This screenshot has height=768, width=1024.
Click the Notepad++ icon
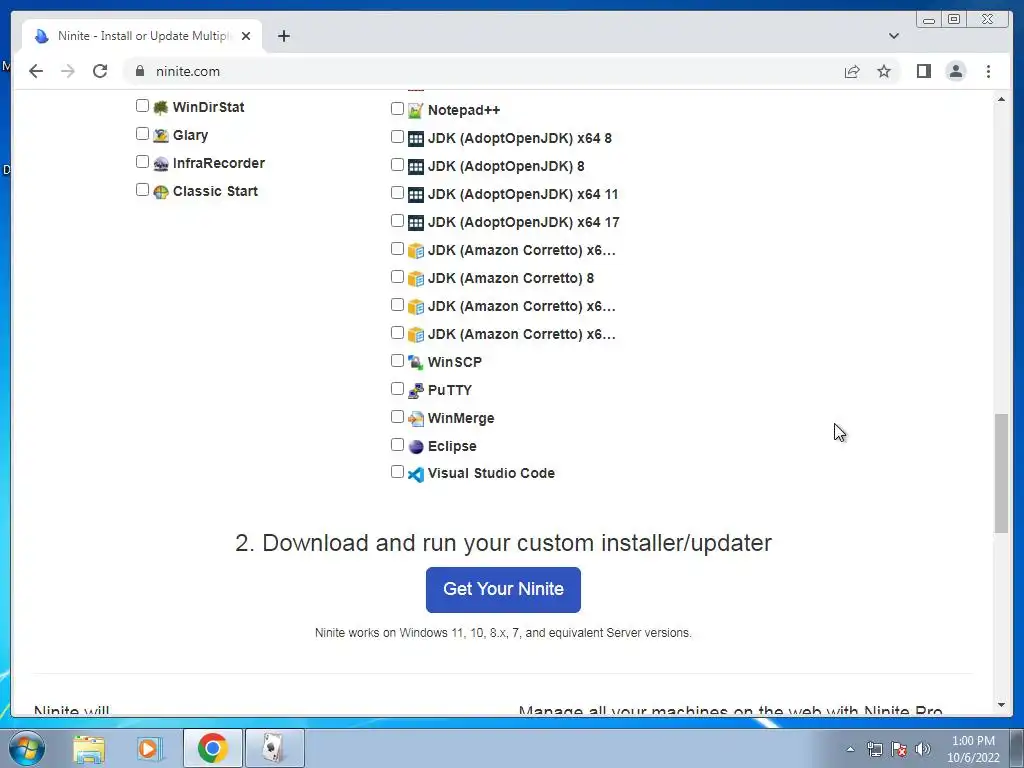tap(415, 110)
